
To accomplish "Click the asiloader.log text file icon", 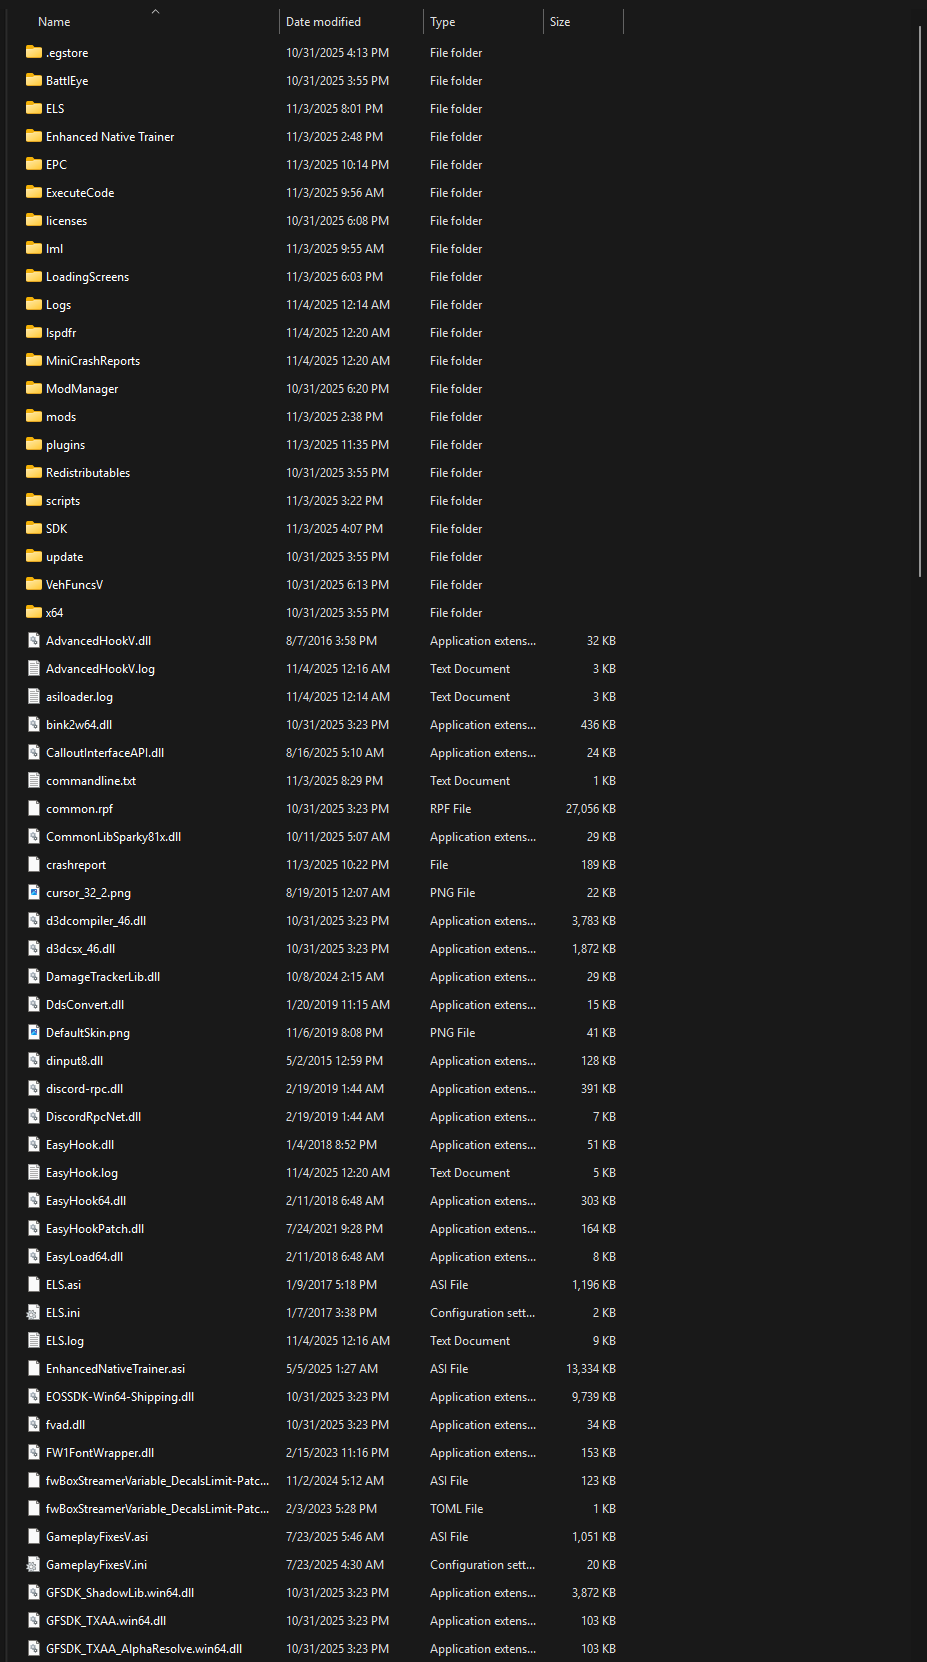I will [34, 696].
